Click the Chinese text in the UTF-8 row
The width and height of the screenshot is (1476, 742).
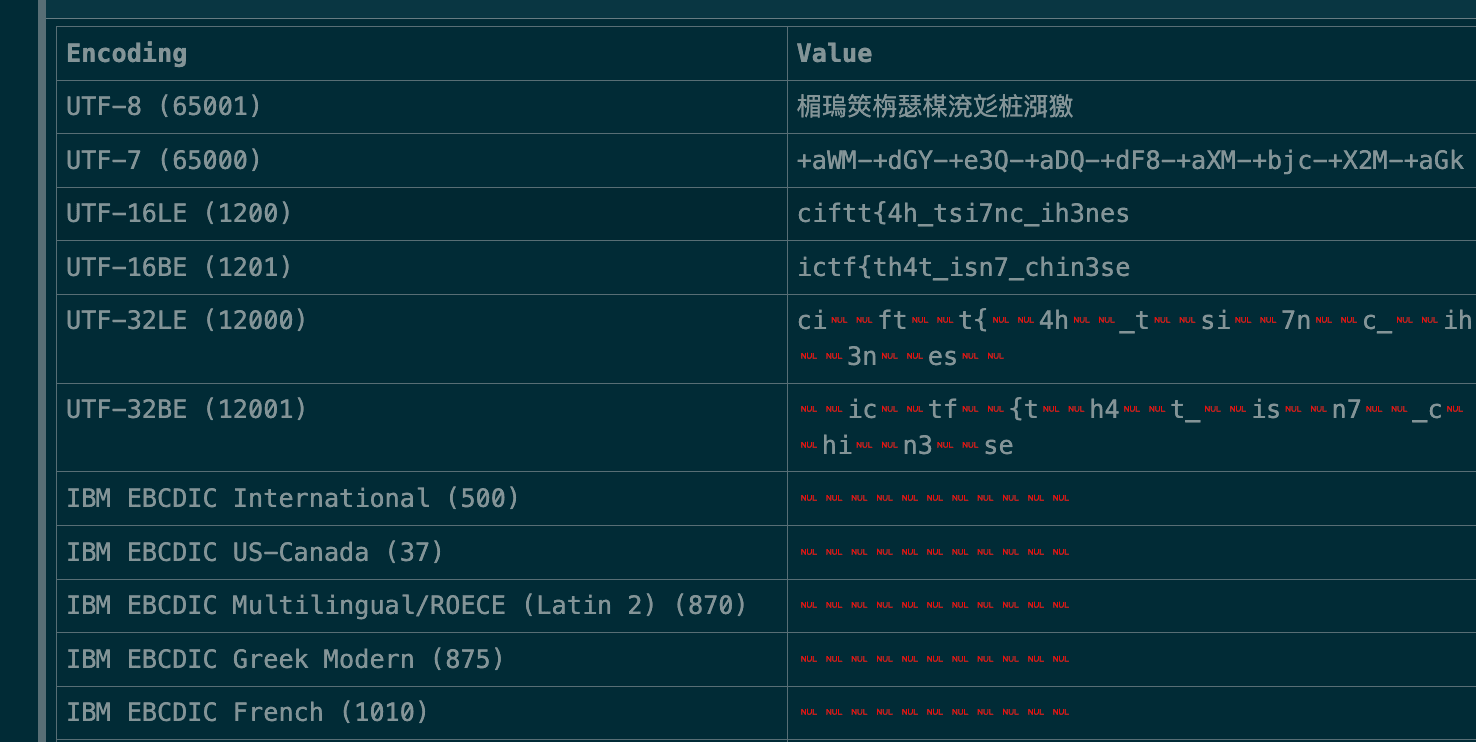pyautogui.click(x=935, y=107)
